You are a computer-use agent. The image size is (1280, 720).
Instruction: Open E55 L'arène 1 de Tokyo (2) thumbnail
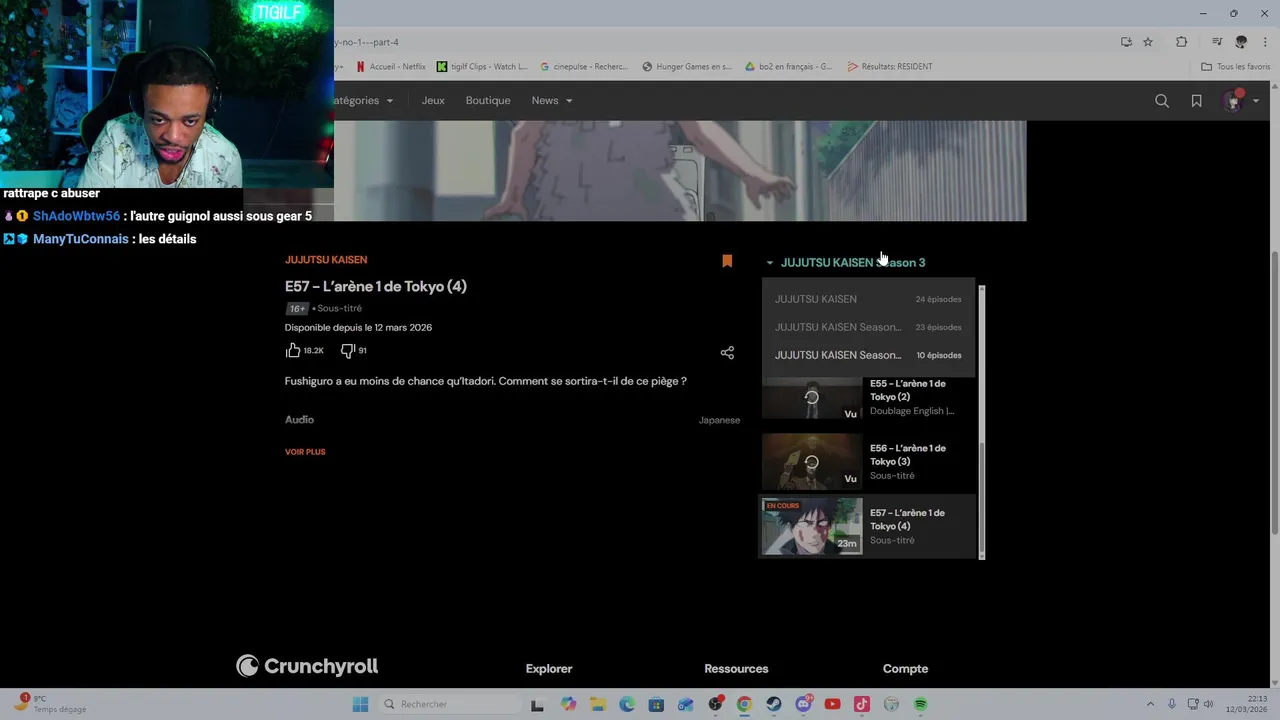click(812, 397)
